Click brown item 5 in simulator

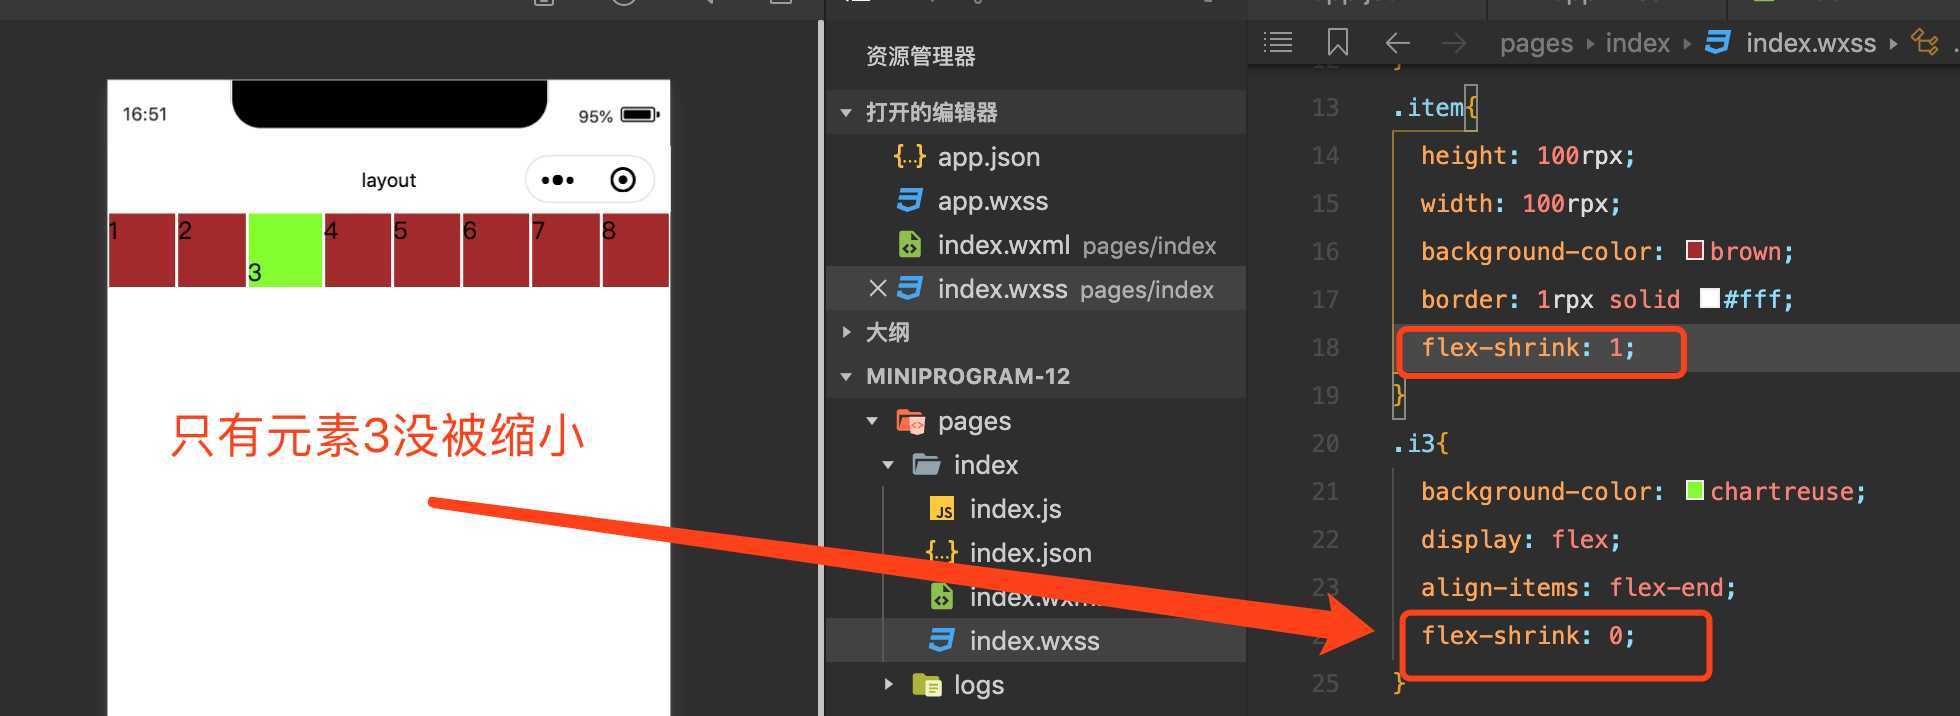[427, 250]
